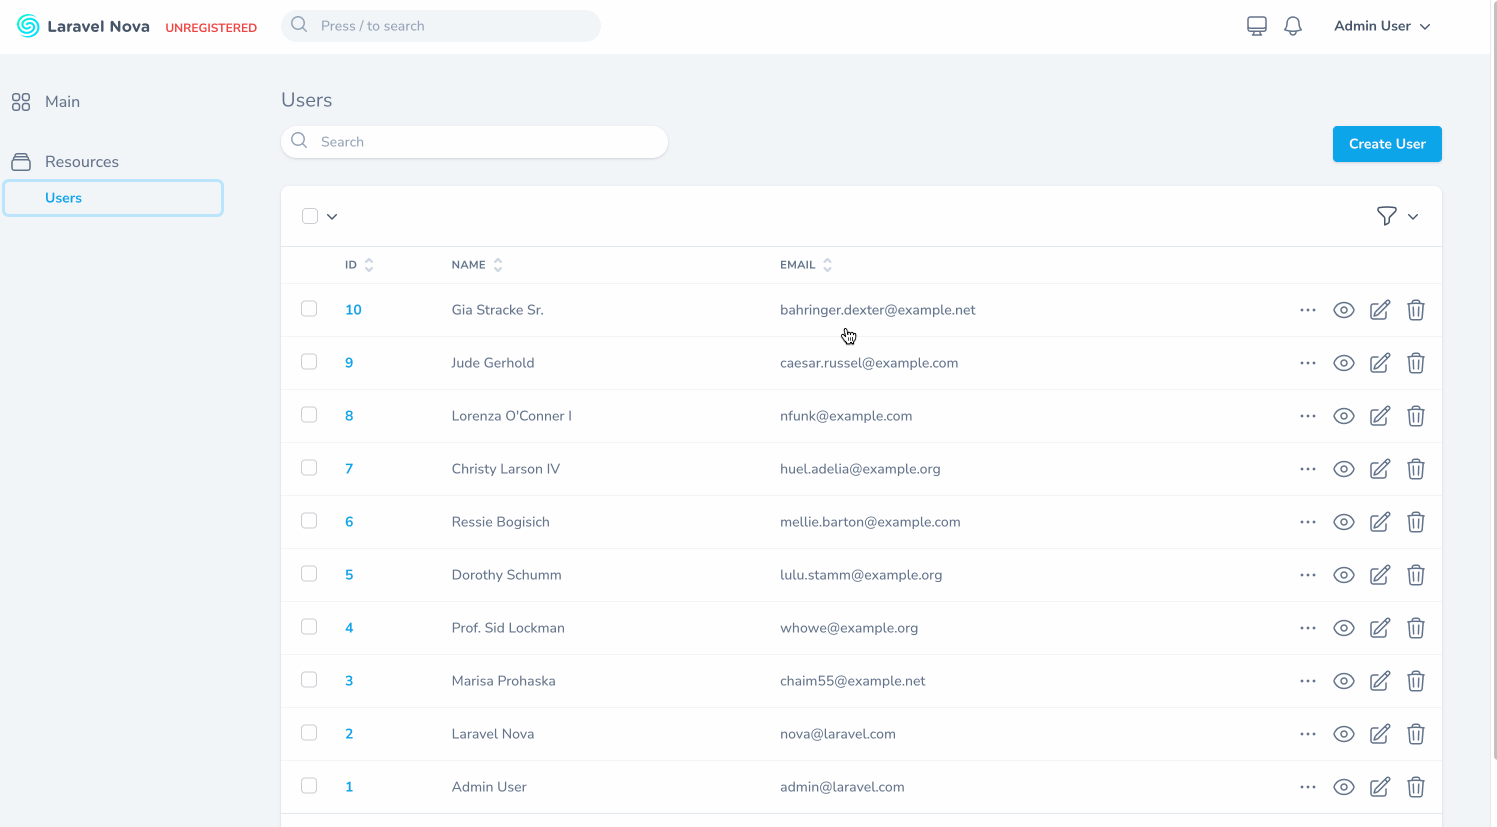View details of Gia Stracke Sr.
The height and width of the screenshot is (827, 1497).
pos(1344,310)
